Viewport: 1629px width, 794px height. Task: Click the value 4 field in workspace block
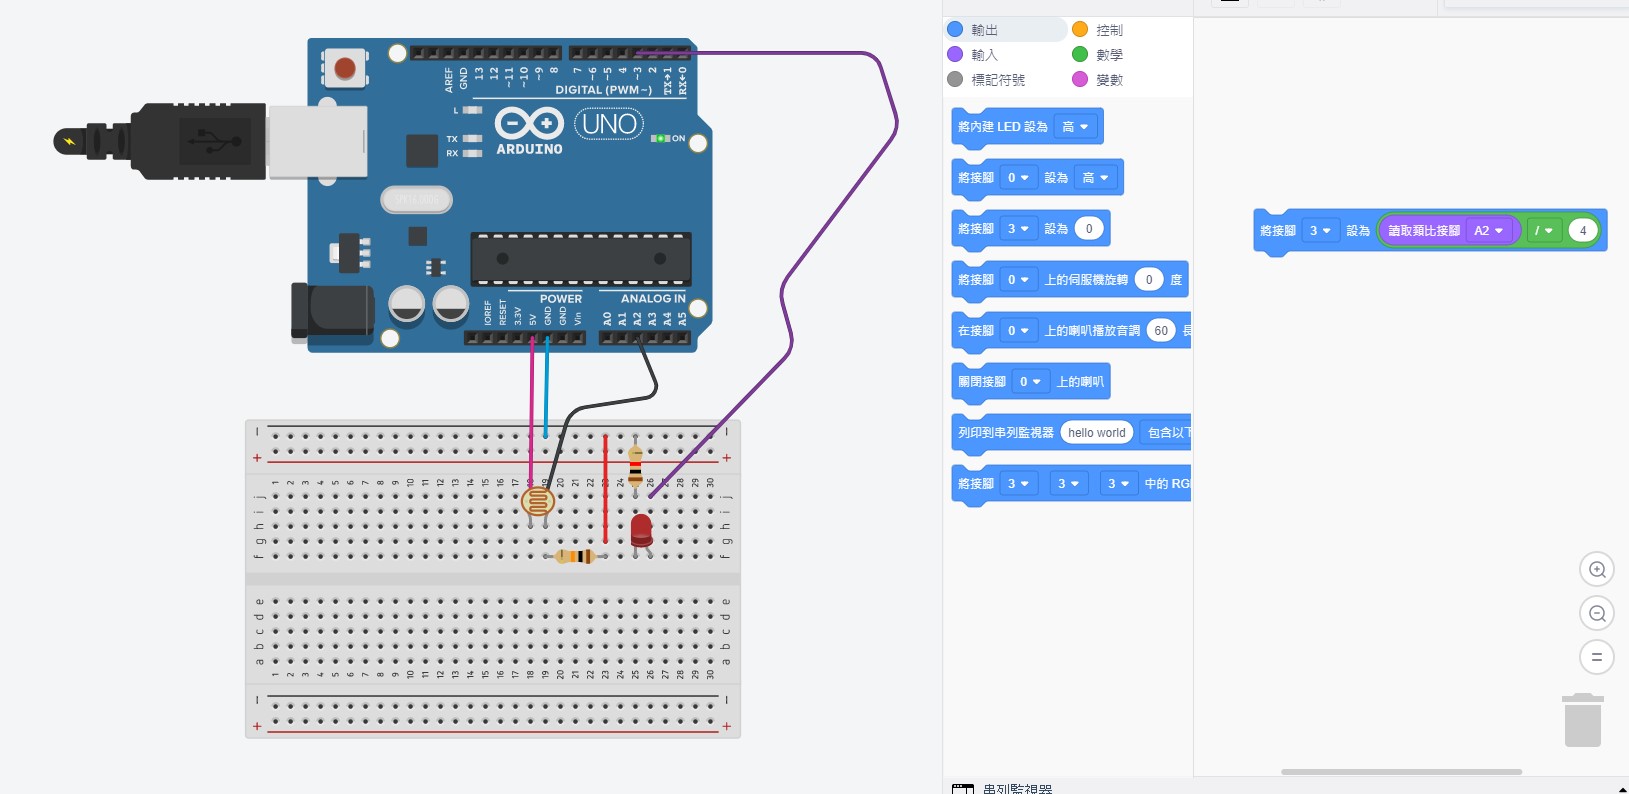tap(1583, 231)
